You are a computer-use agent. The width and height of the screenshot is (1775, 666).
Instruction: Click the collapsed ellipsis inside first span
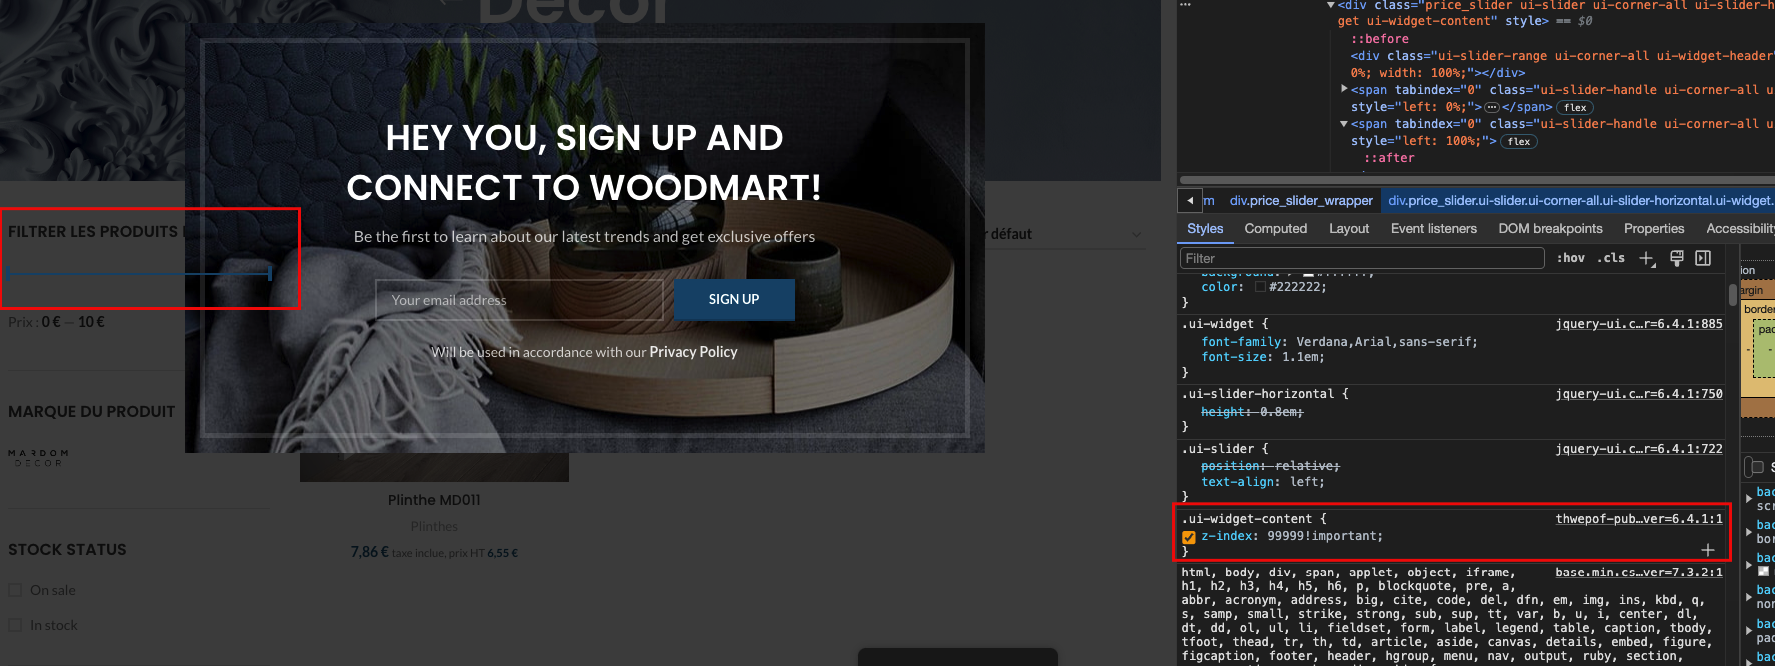tap(1492, 107)
